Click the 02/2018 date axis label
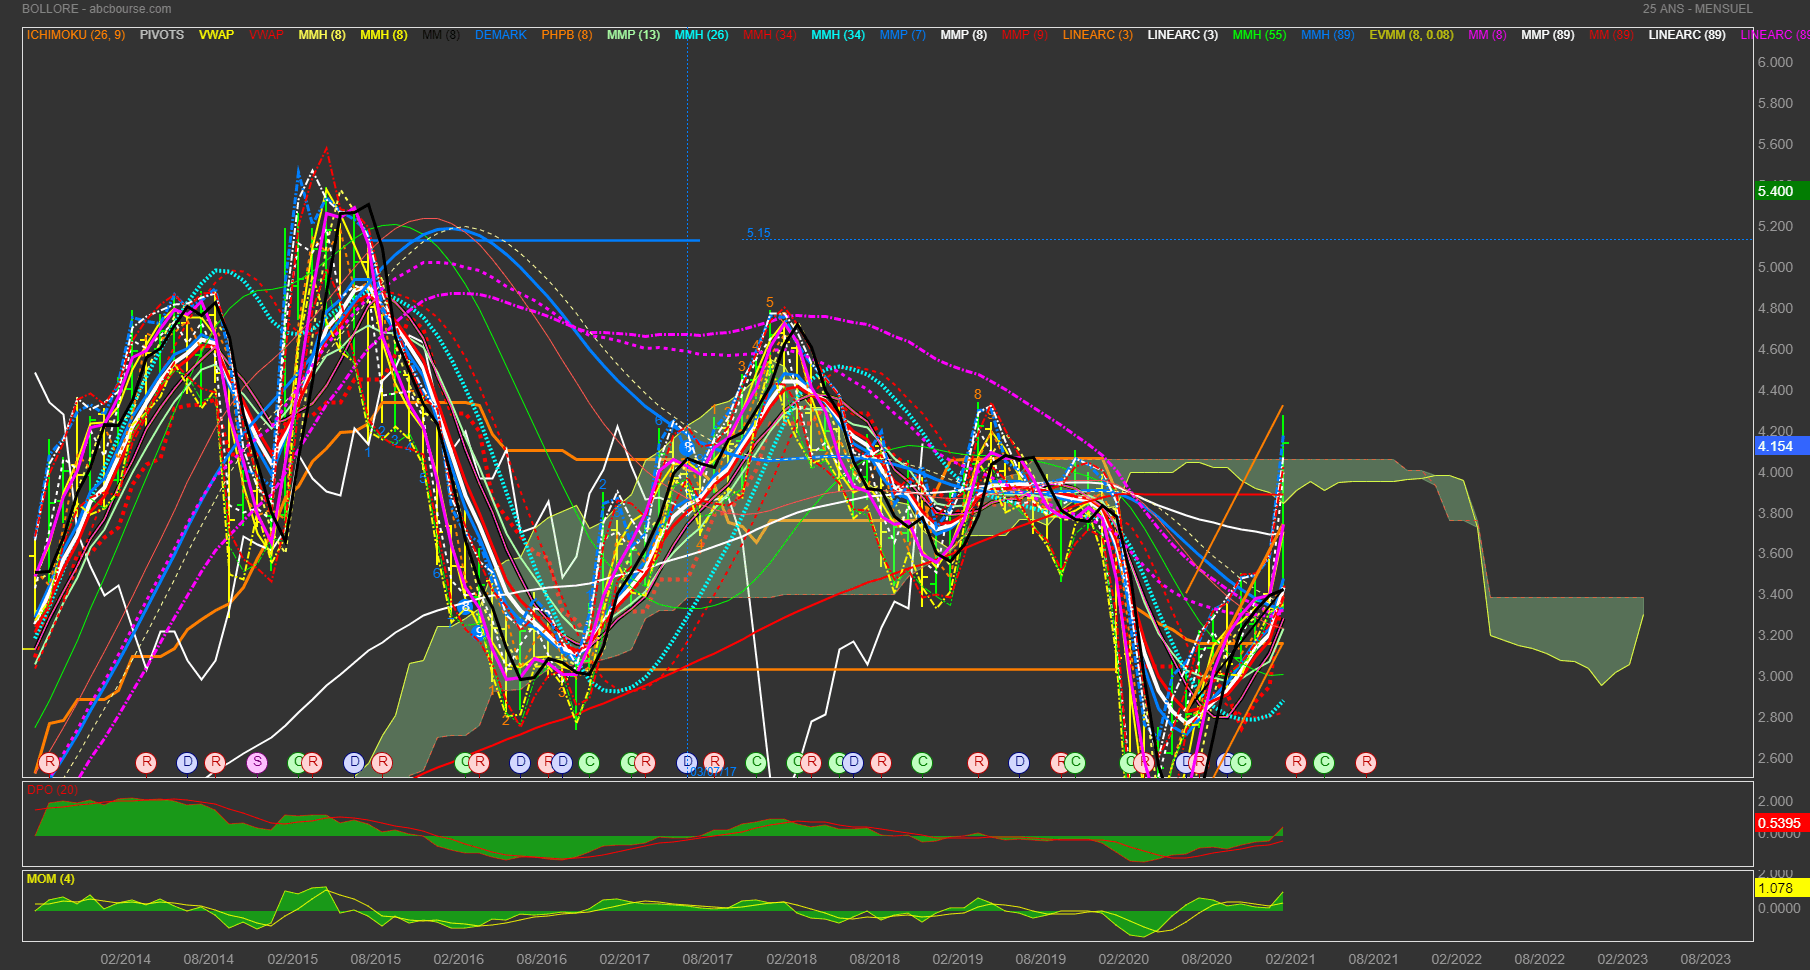 (792, 959)
